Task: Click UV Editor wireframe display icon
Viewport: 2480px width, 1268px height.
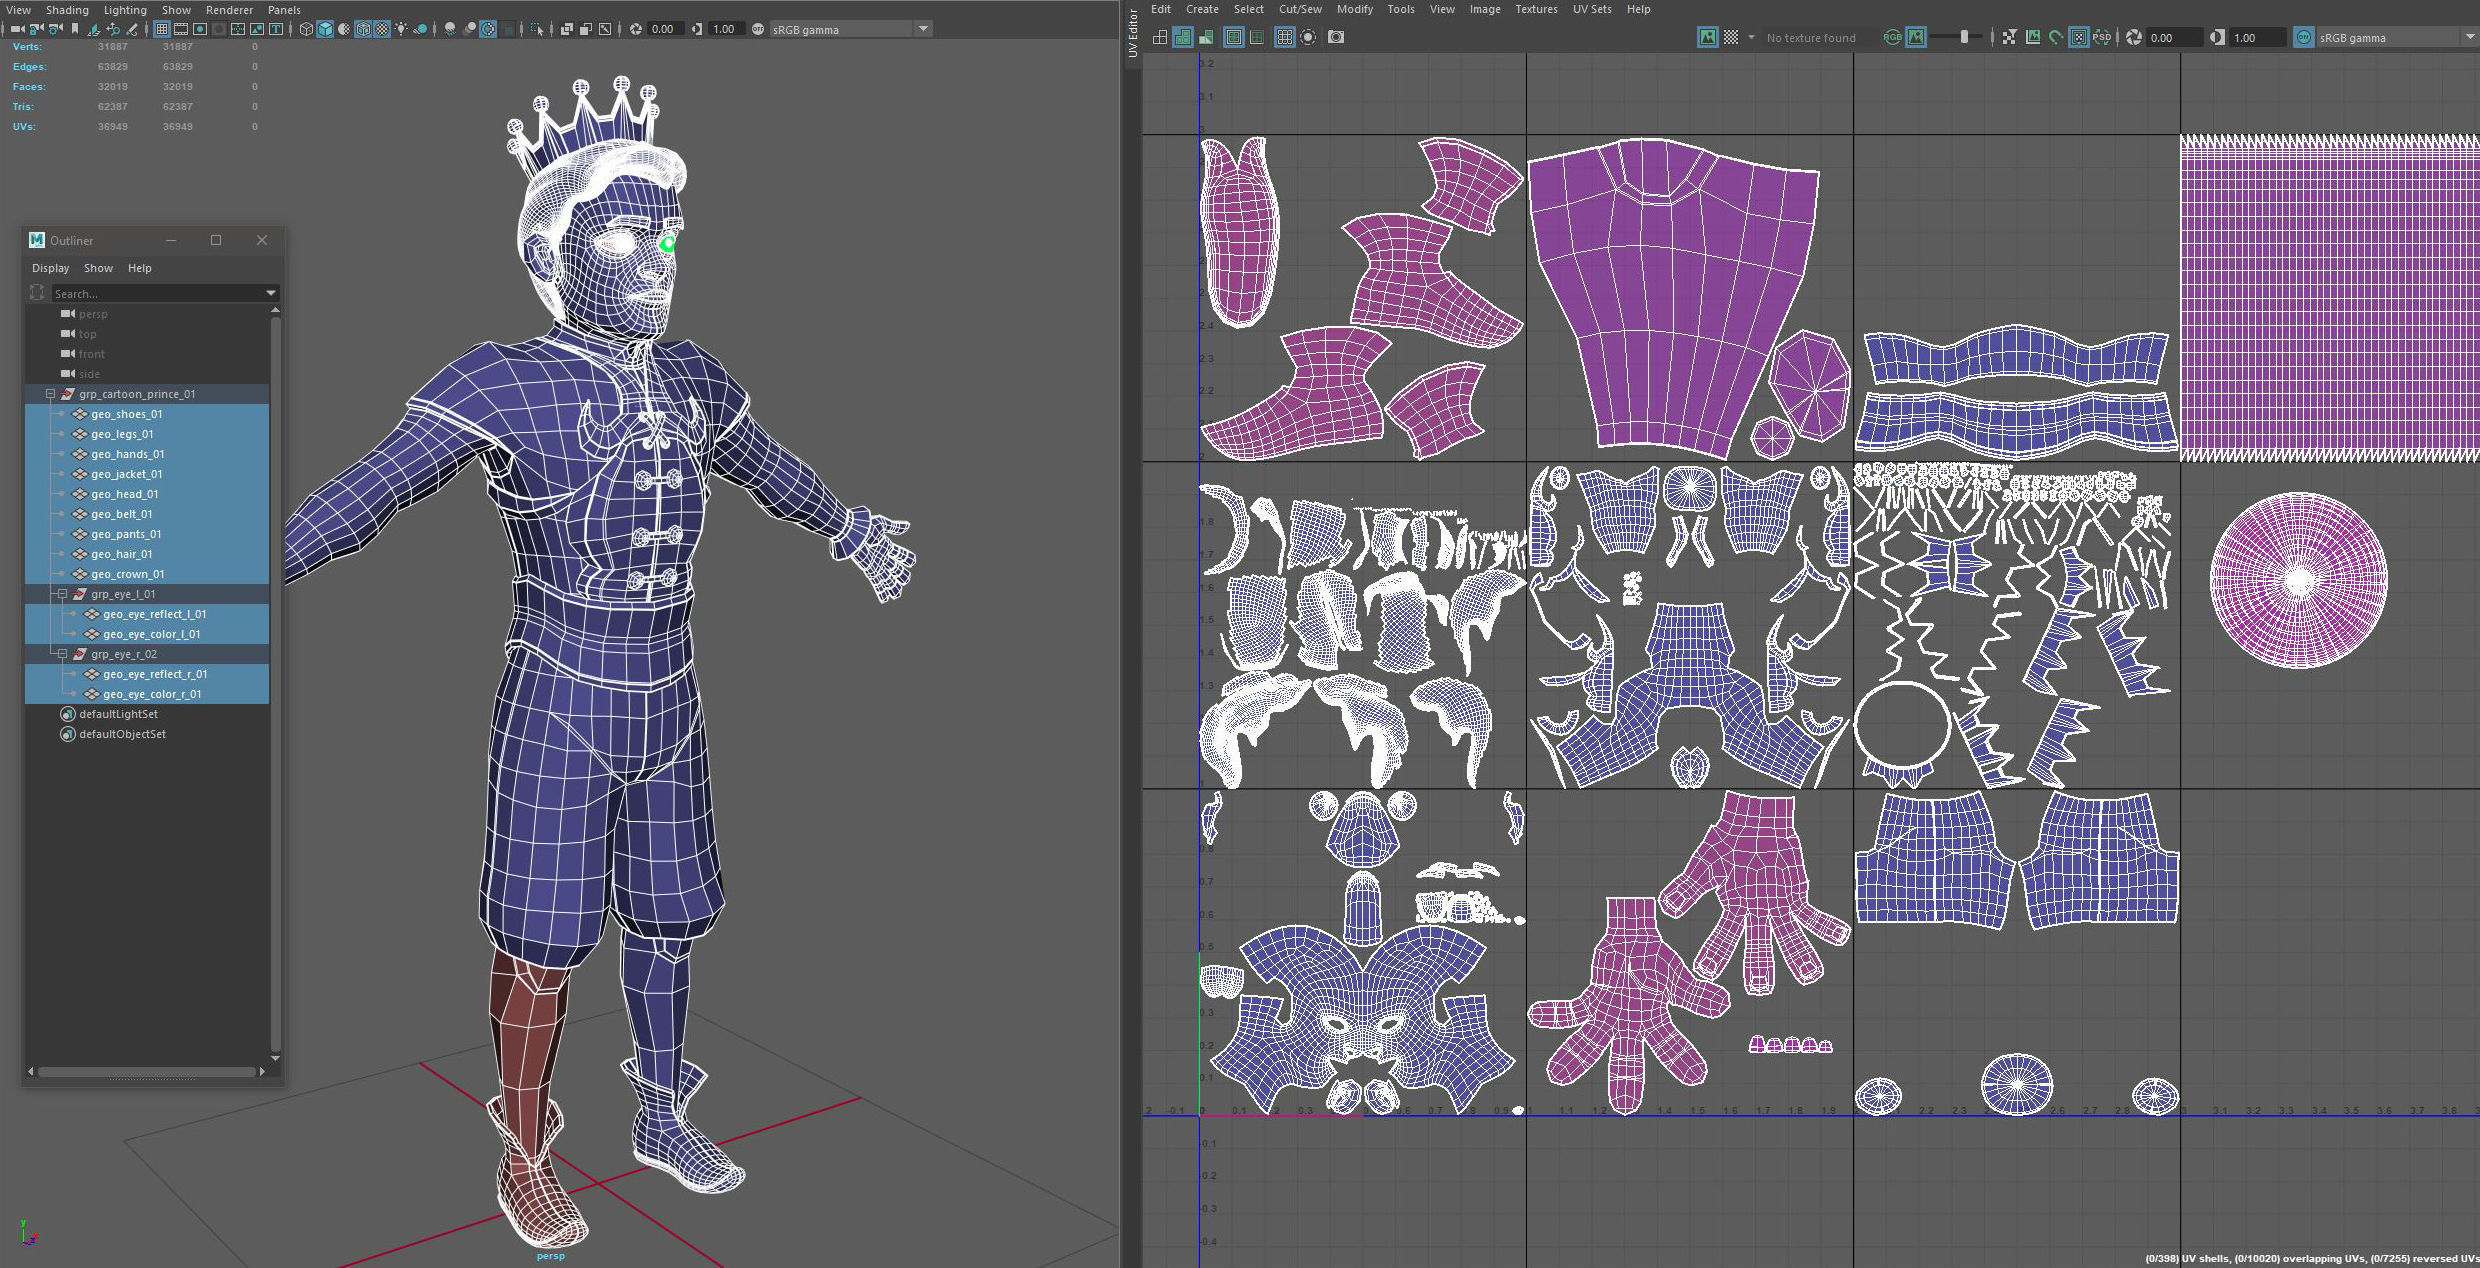Action: pos(1159,37)
